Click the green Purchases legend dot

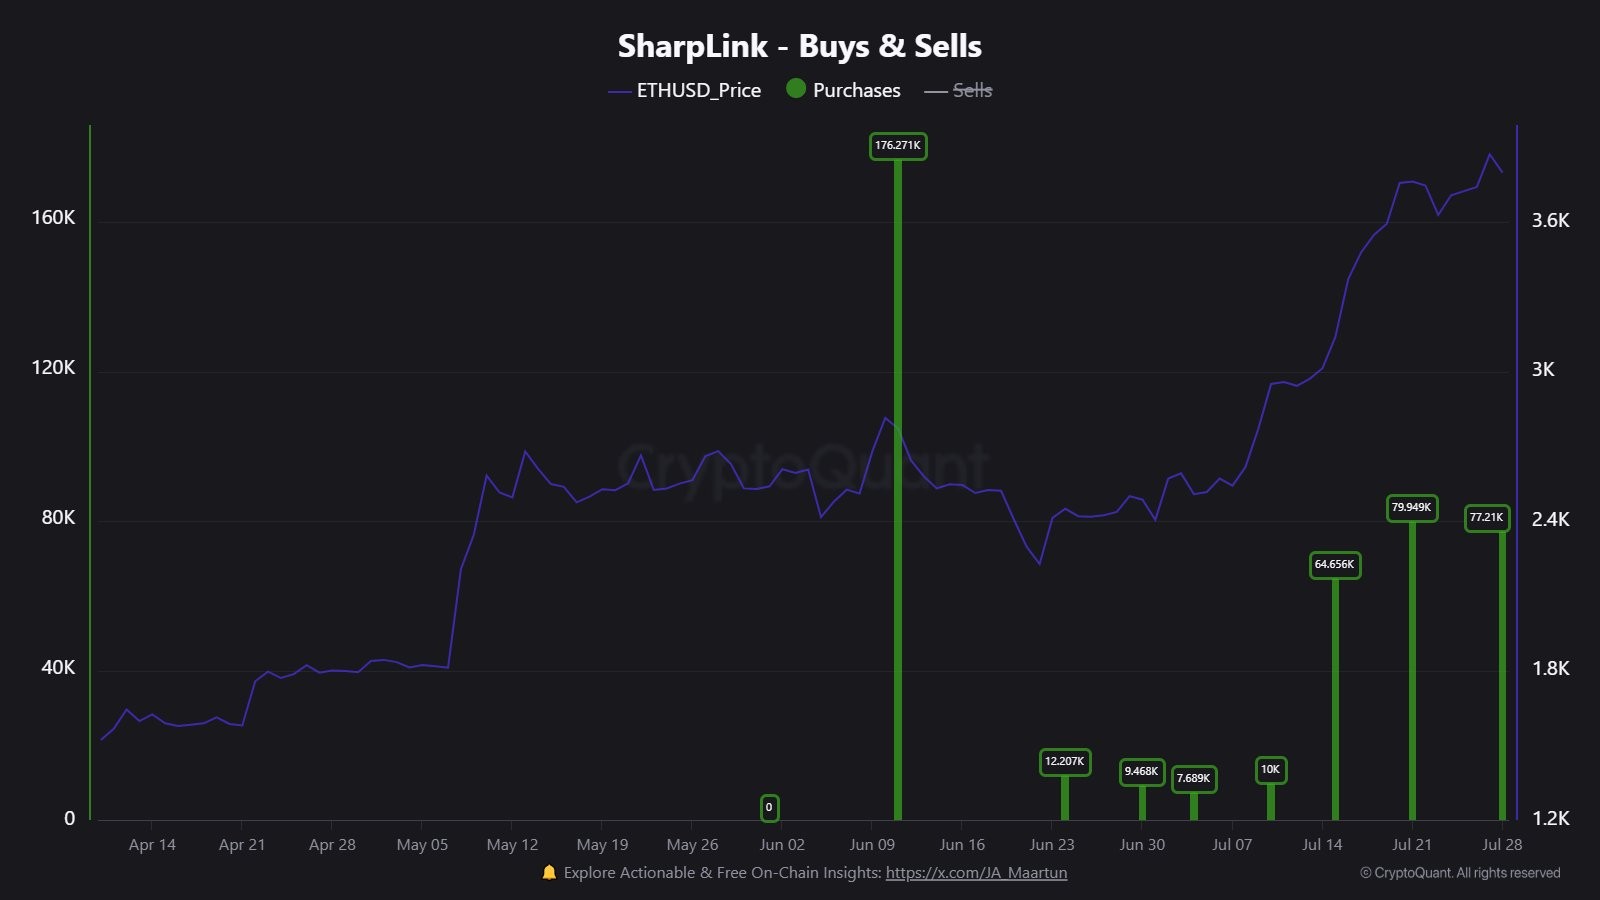[x=796, y=89]
